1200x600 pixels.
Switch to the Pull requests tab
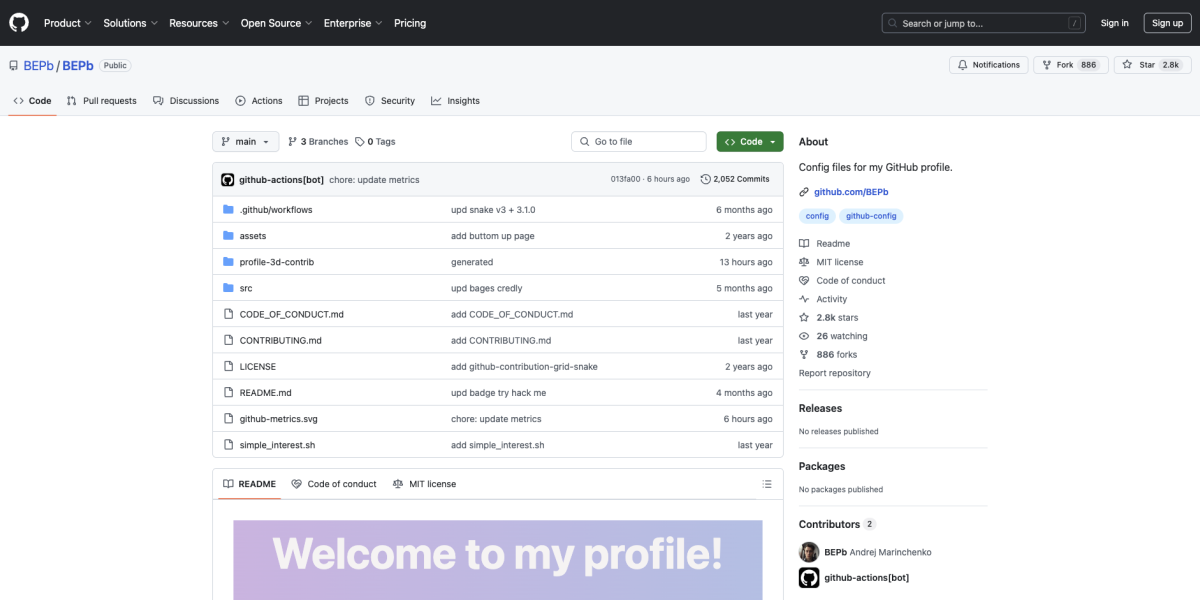[101, 101]
